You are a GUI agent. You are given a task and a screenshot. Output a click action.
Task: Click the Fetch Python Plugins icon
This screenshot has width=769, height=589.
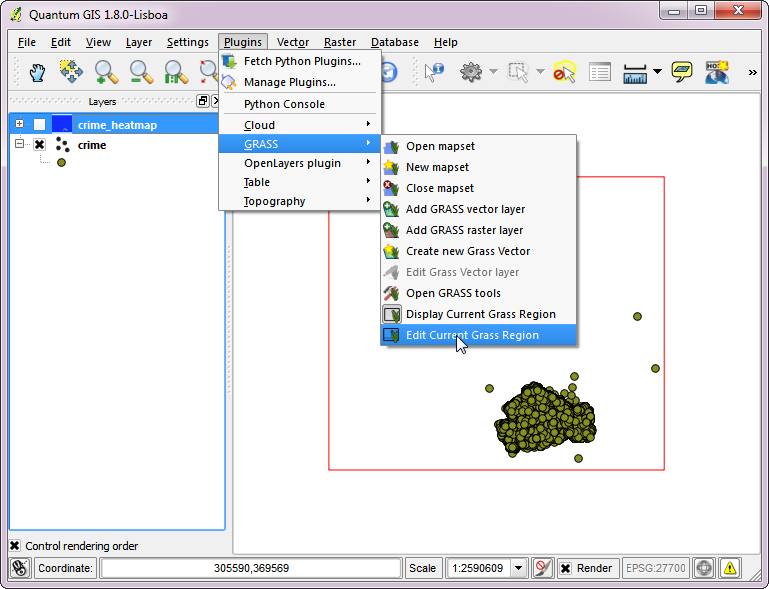(229, 61)
